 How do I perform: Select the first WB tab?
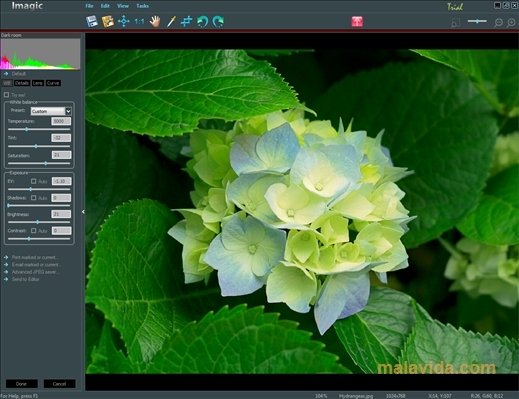(7, 83)
